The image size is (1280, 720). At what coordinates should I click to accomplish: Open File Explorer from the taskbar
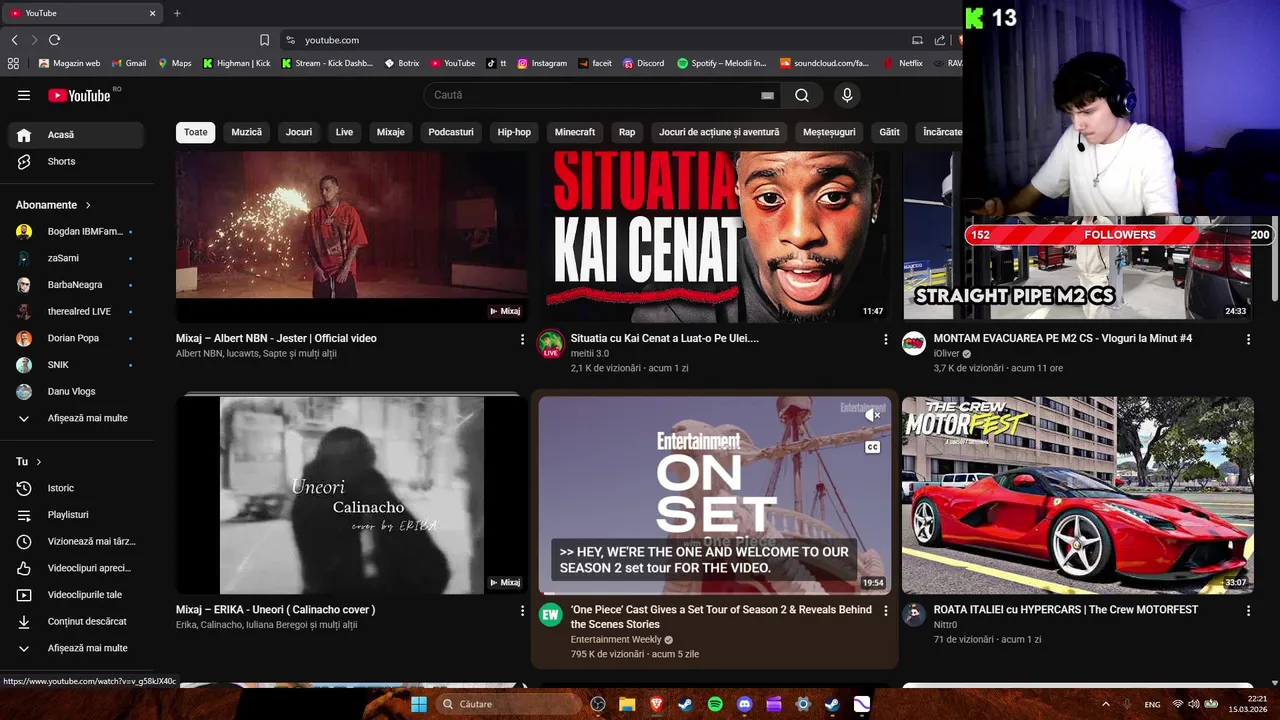(x=627, y=704)
